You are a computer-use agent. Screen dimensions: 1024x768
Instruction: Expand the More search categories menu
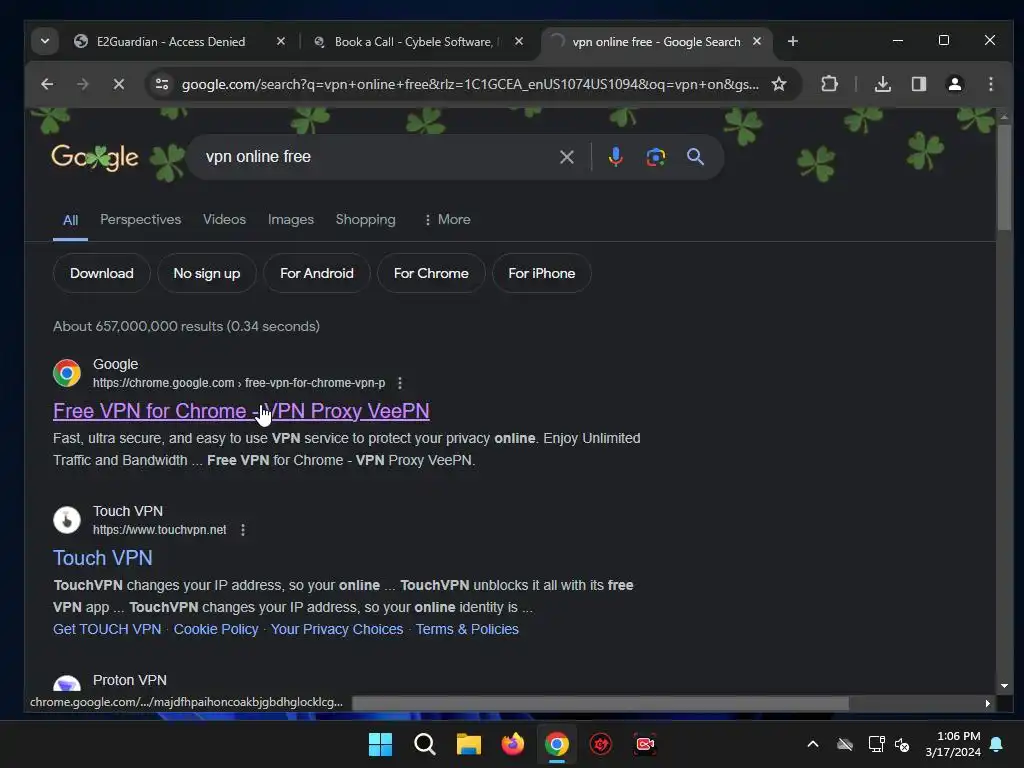tap(447, 219)
